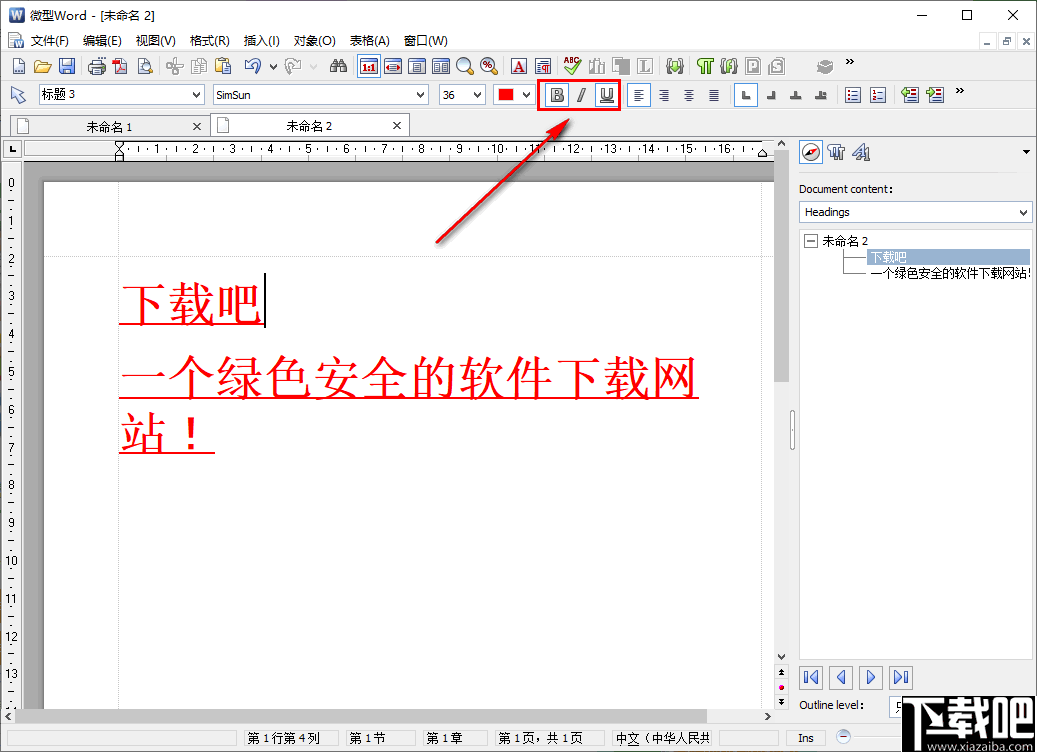1037x752 pixels.
Task: Enable numbered list formatting
Action: [x=878, y=95]
